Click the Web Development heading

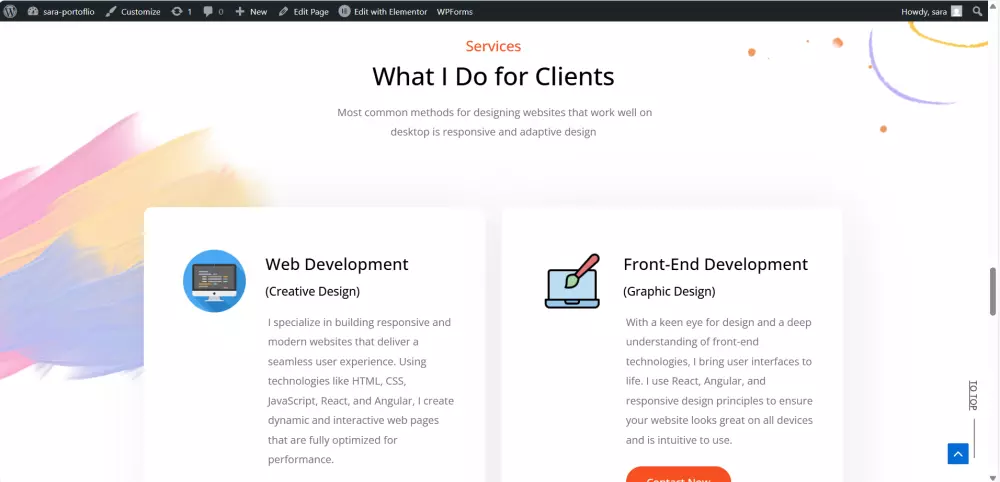point(337,264)
